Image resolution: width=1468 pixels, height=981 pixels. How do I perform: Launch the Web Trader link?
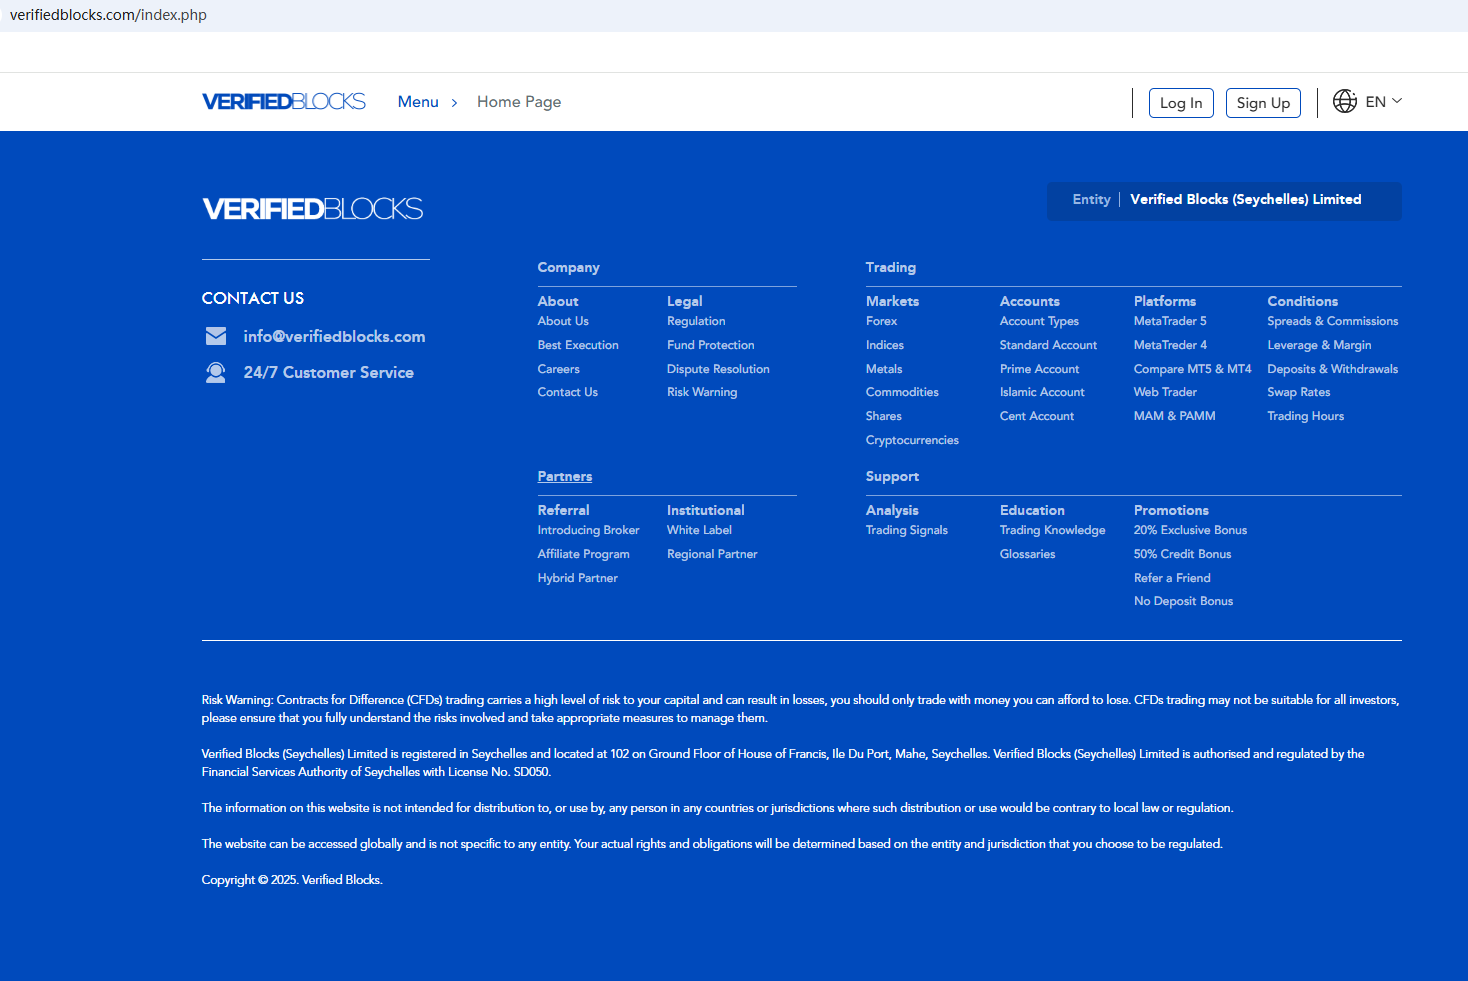[x=1165, y=392]
